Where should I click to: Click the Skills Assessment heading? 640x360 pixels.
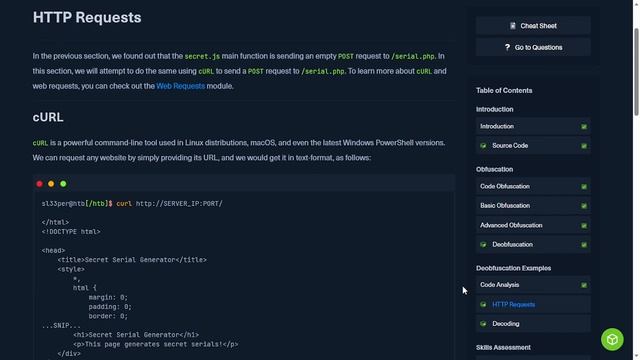click(503, 347)
